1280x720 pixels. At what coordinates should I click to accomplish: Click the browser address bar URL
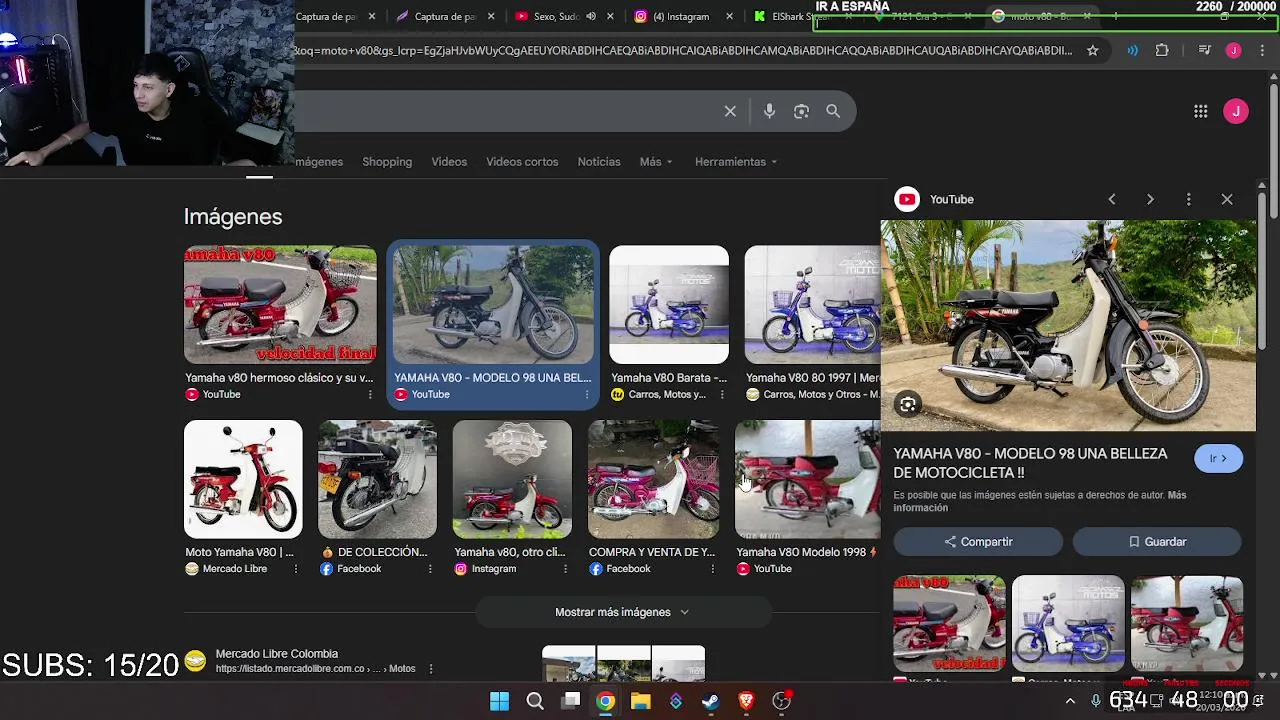tap(682, 50)
